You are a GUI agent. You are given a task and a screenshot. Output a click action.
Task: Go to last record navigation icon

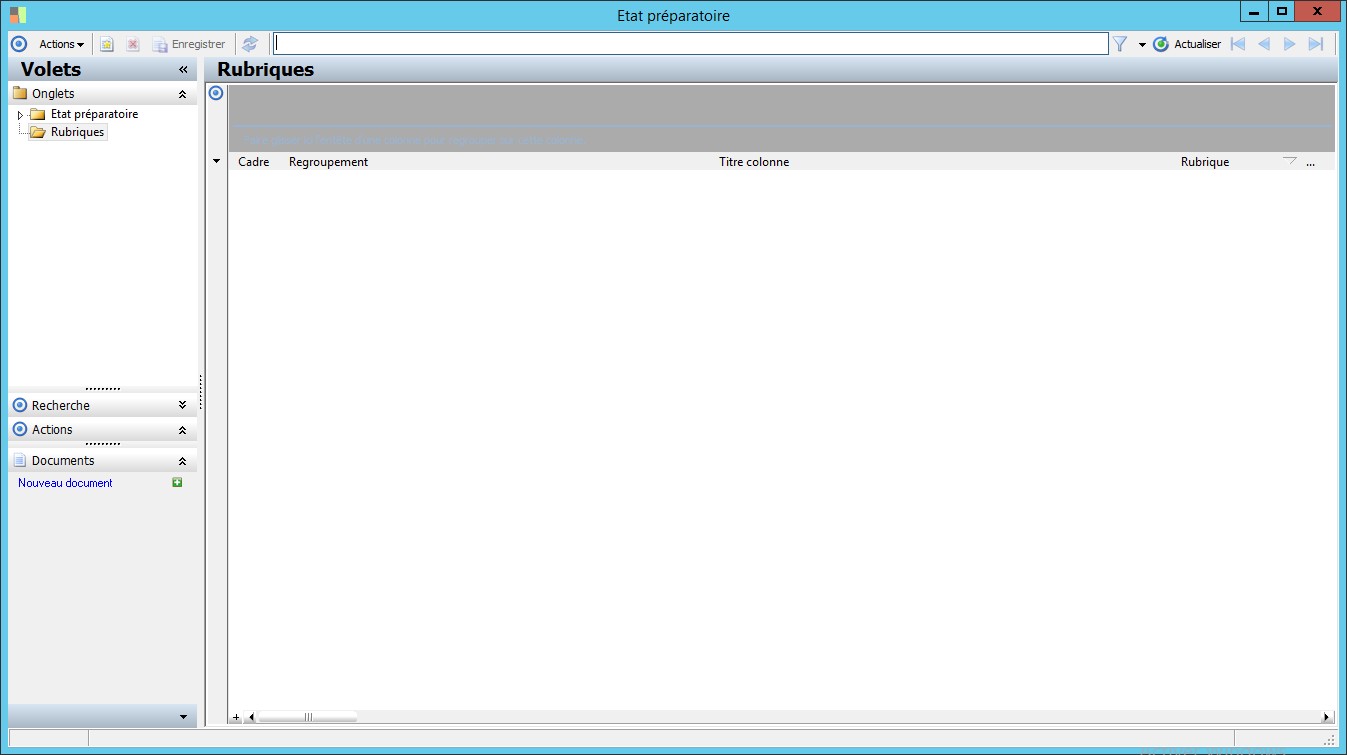pos(1316,44)
